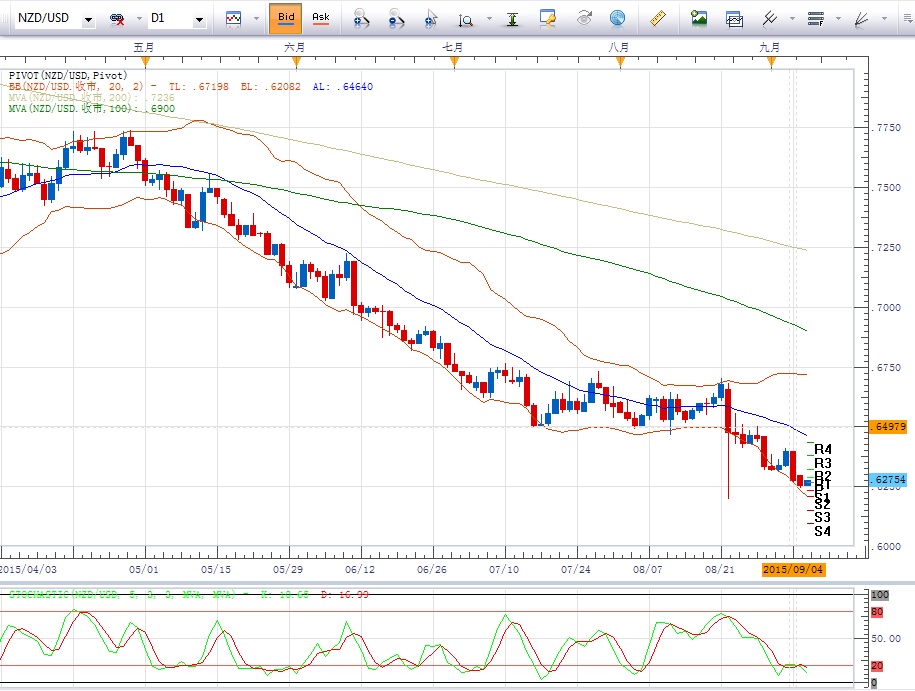Viewport: 915px width, 691px height.
Task: Expand the Fibonacci tool dropdown arrow
Action: pyautogui.click(x=839, y=19)
